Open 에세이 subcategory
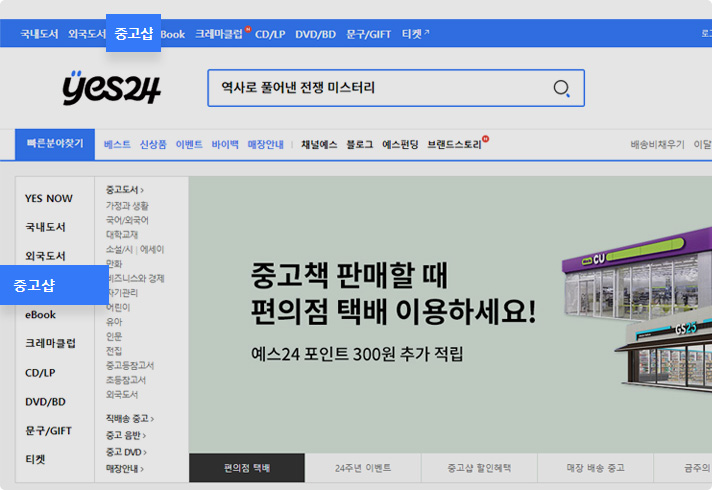The height and width of the screenshot is (490, 712). pyautogui.click(x=152, y=249)
